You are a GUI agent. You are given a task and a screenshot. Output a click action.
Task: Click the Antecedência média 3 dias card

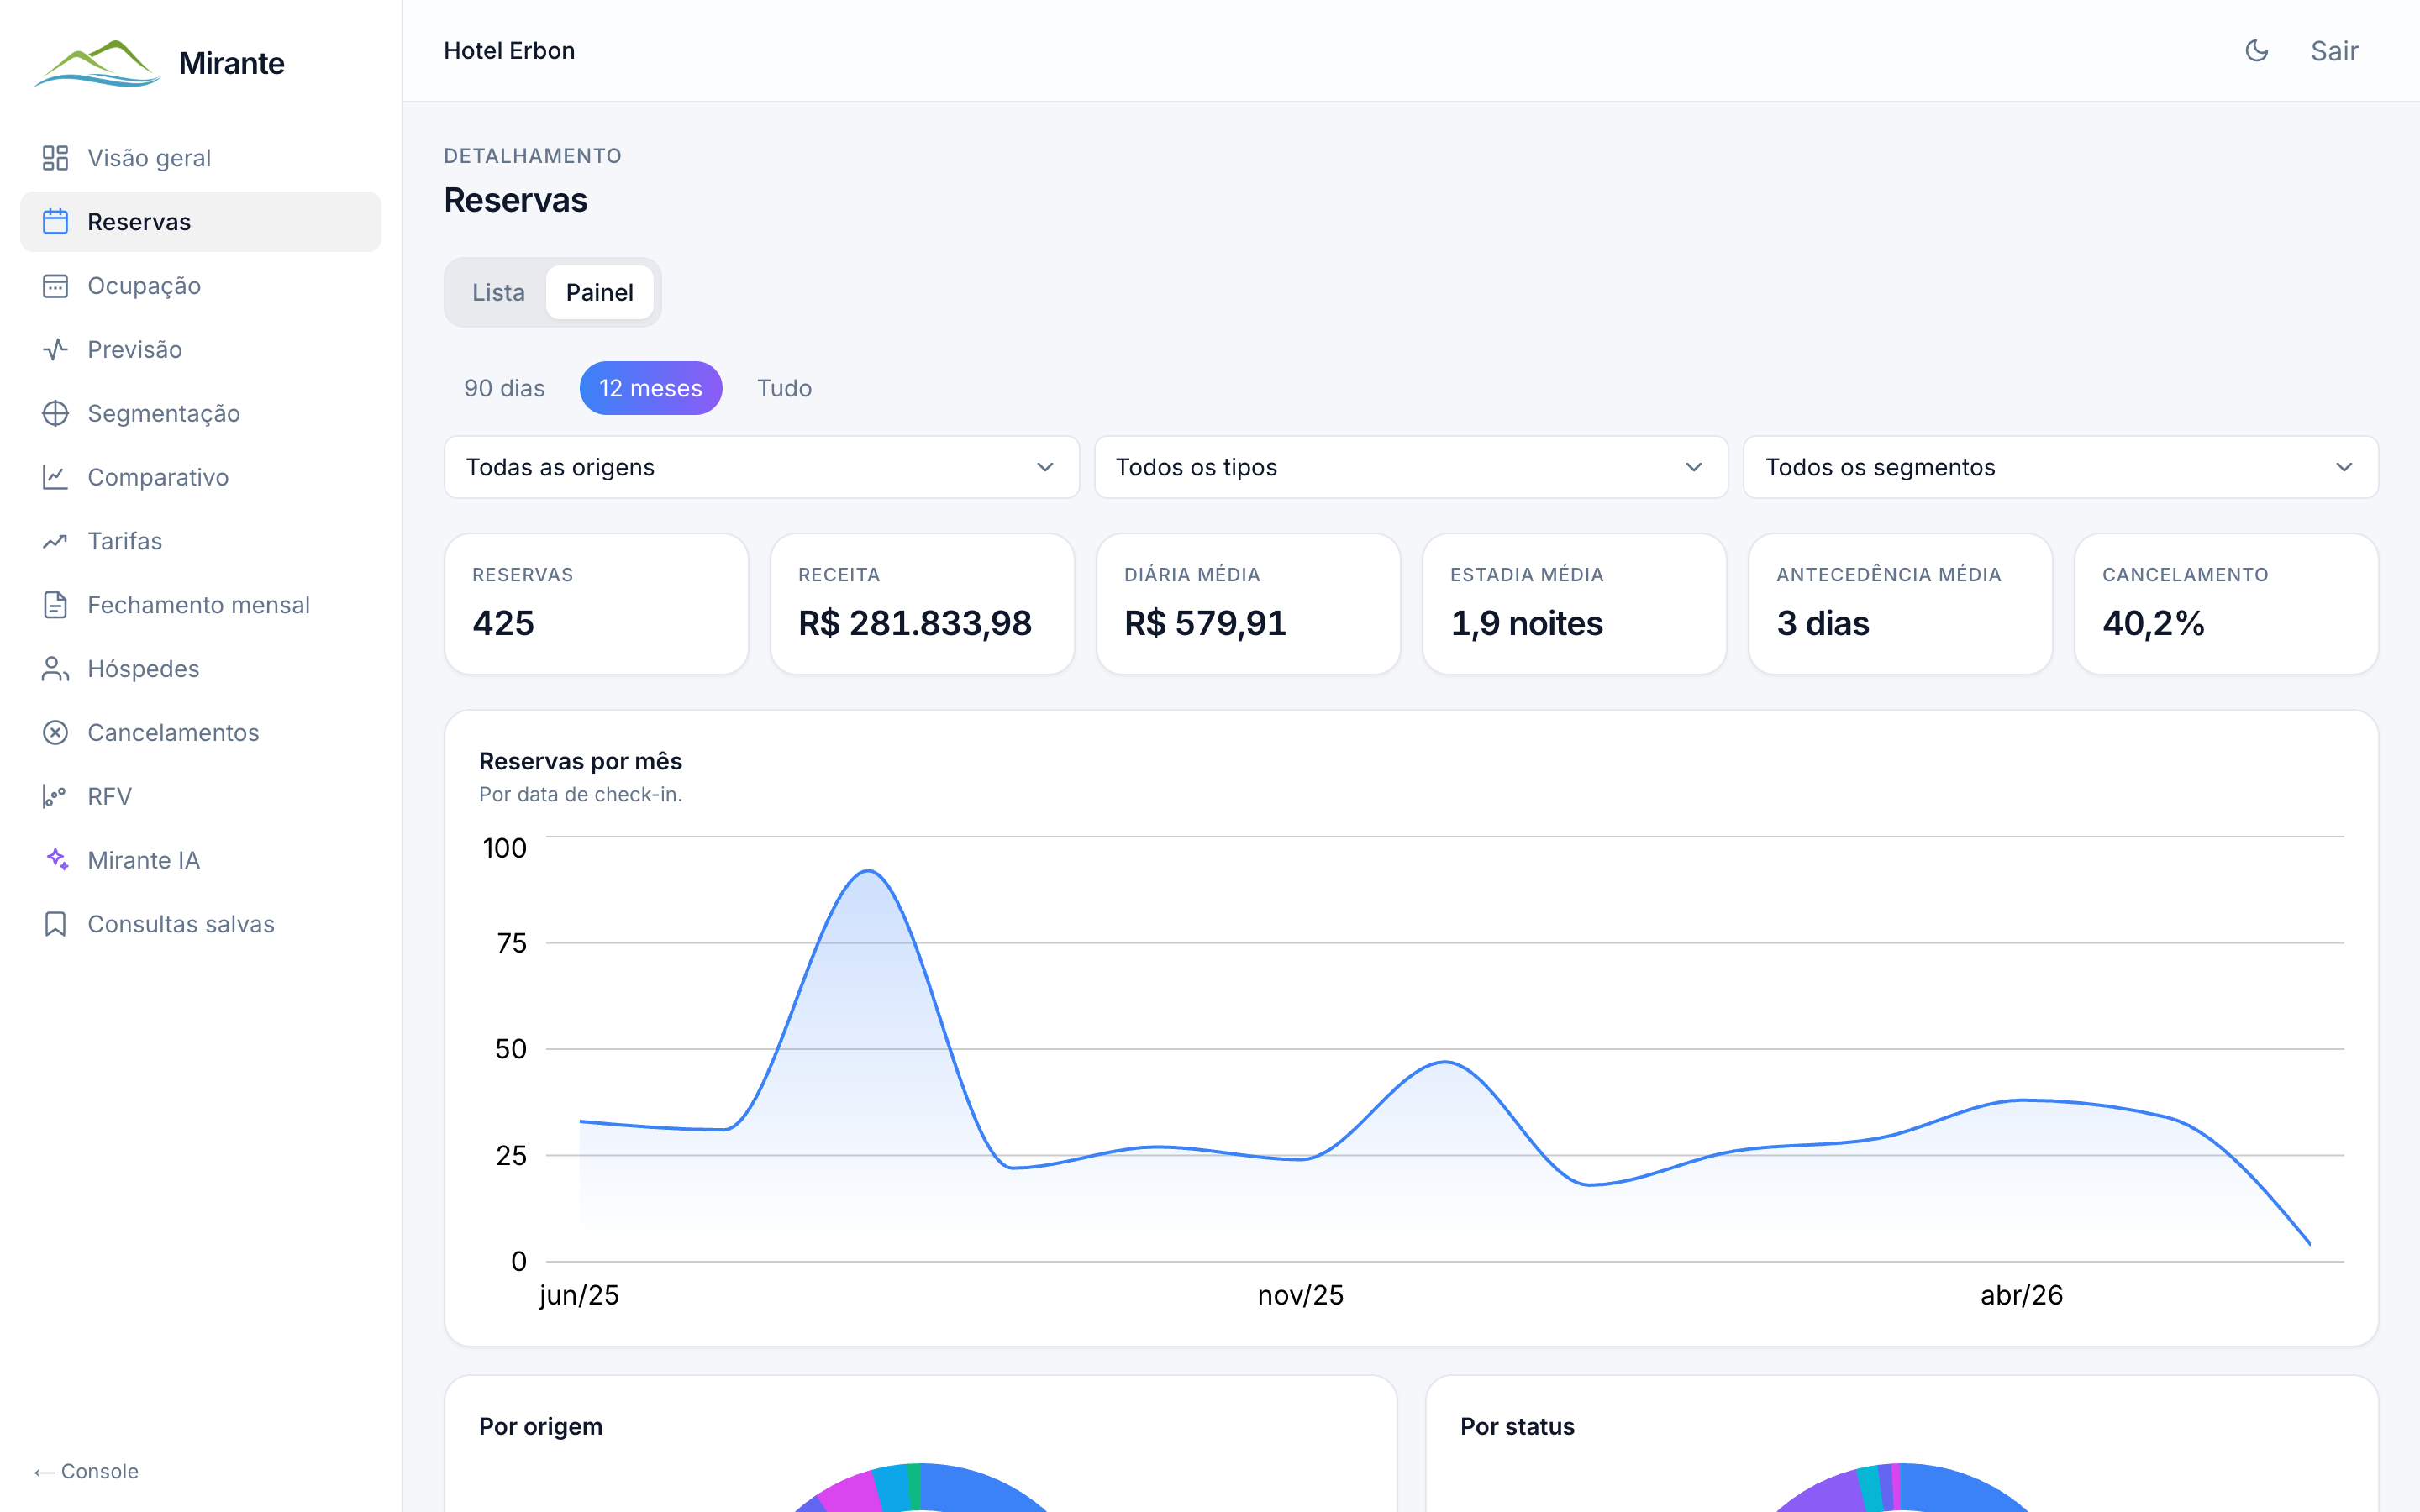[1901, 604]
